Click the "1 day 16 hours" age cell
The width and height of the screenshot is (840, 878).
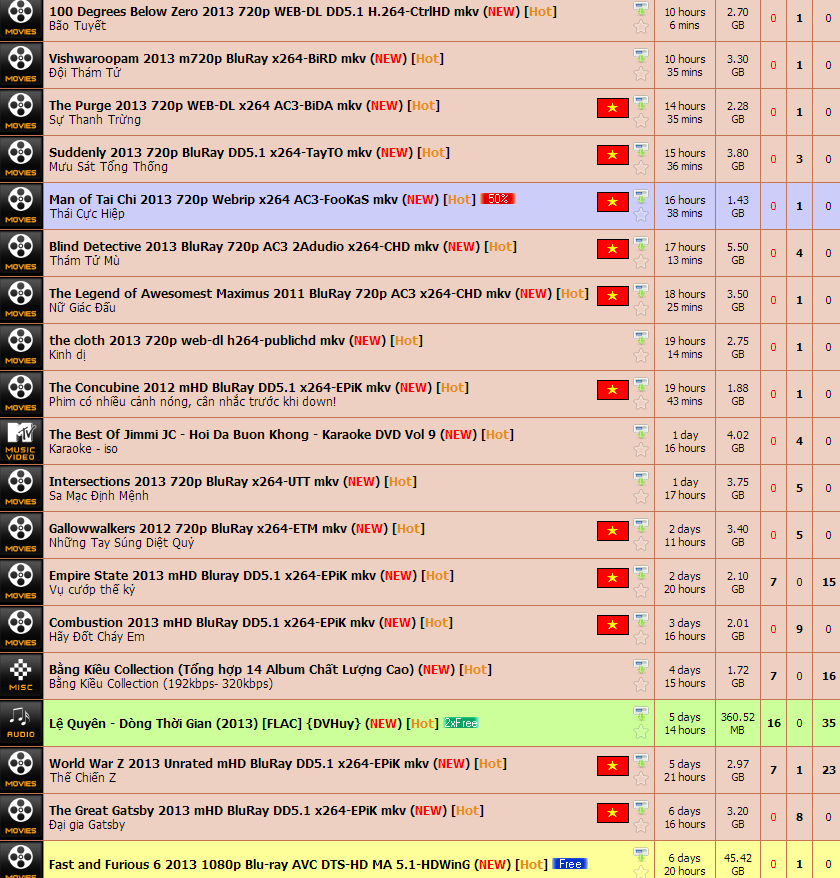pos(684,441)
